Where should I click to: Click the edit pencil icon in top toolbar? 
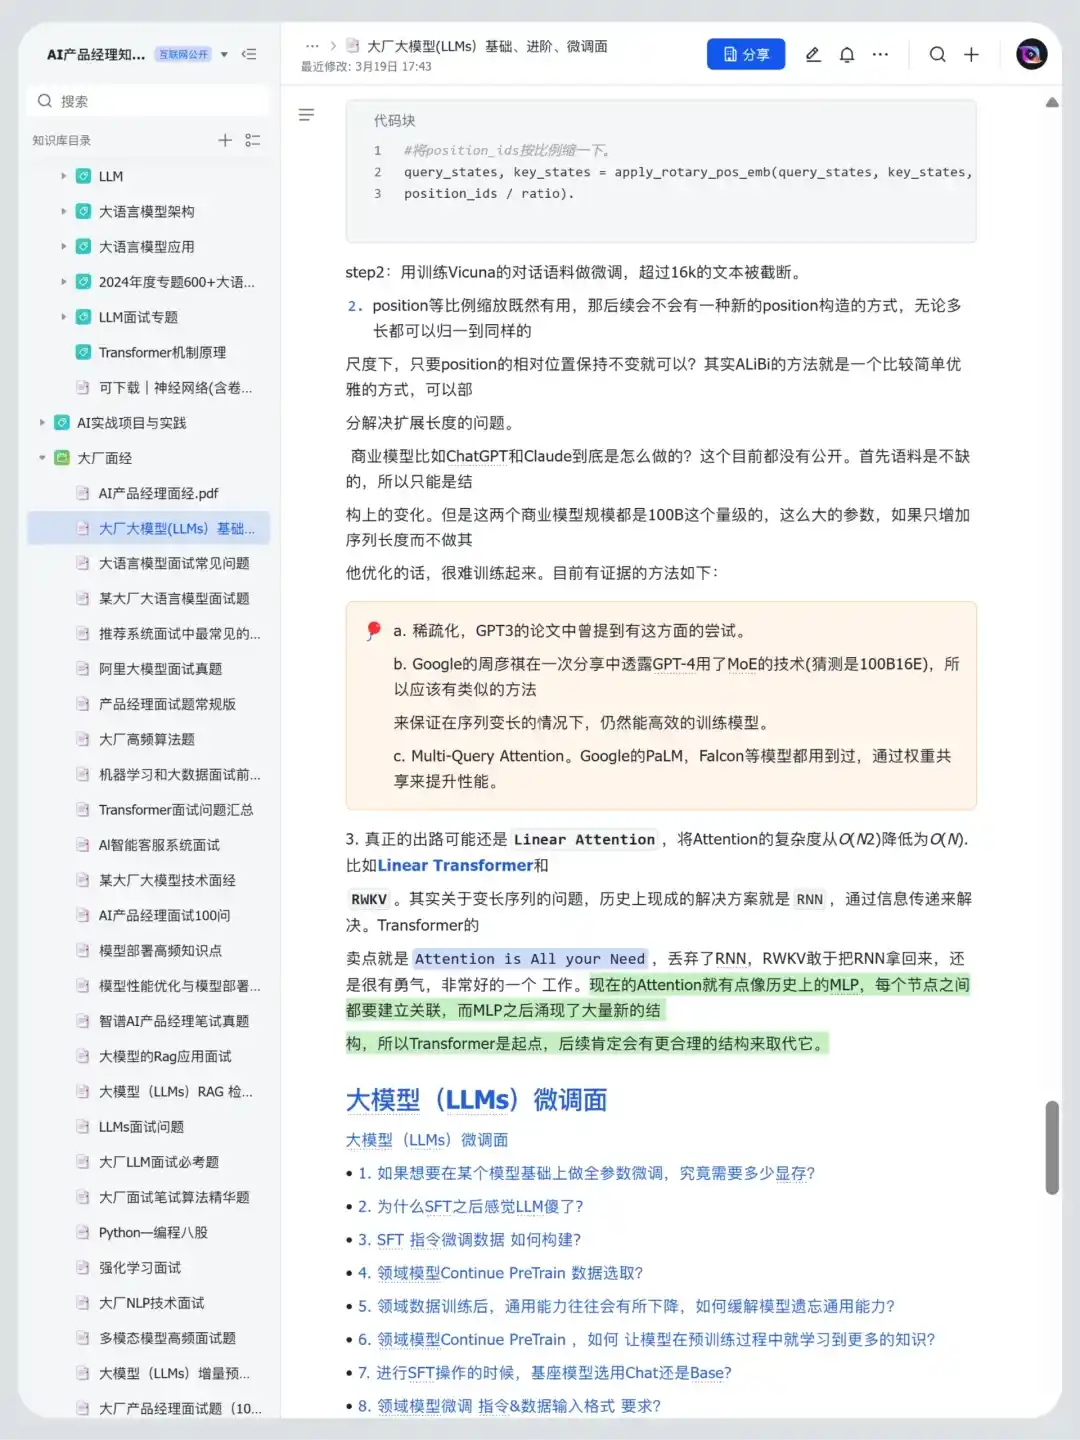(x=812, y=54)
